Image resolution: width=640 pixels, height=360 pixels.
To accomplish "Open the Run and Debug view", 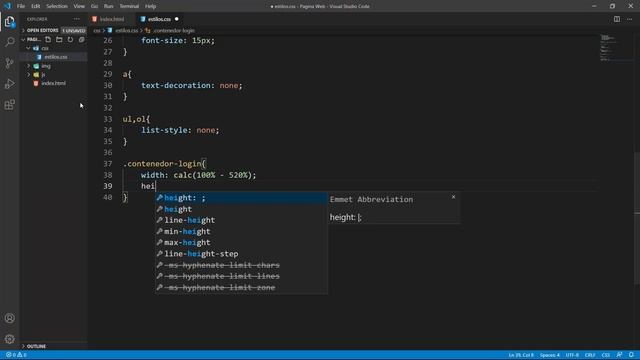I will (9, 84).
